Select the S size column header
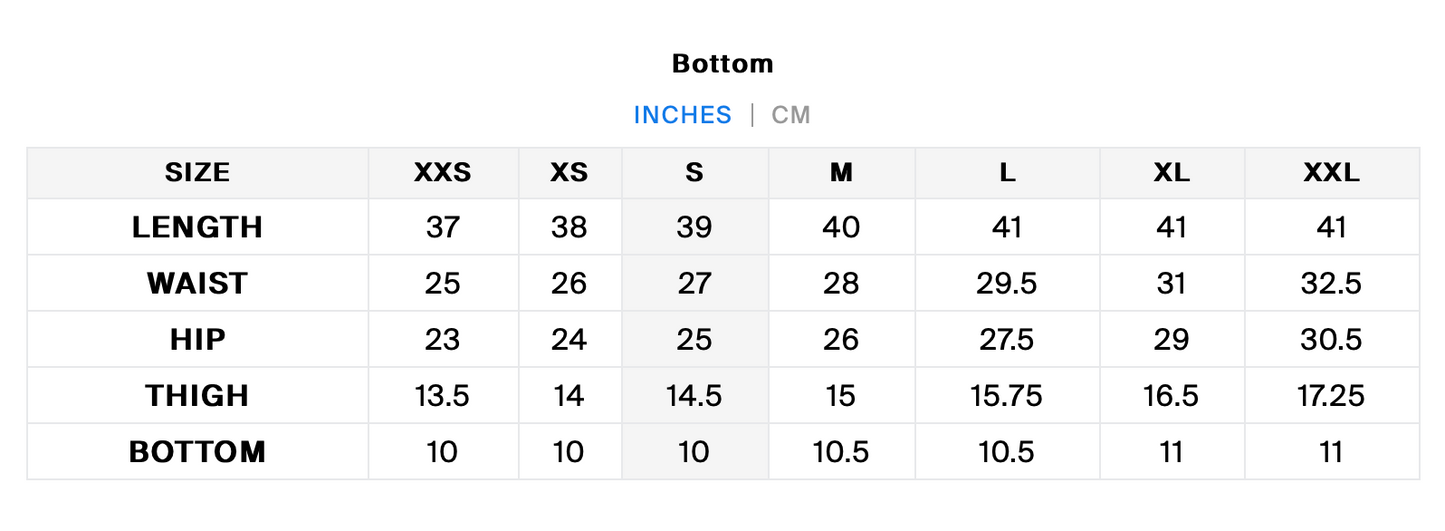This screenshot has height=531, width=1445. coord(695,173)
